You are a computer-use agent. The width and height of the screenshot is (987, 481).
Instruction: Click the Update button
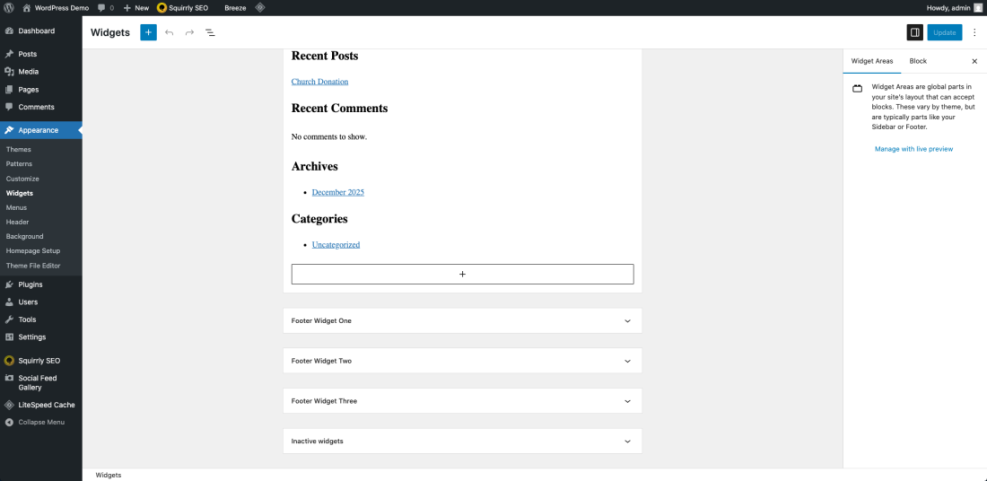coord(944,33)
